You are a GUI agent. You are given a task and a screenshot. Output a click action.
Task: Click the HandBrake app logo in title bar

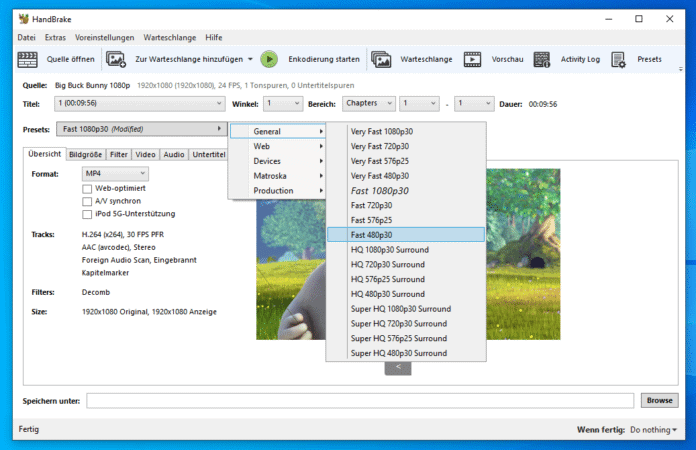[24, 19]
